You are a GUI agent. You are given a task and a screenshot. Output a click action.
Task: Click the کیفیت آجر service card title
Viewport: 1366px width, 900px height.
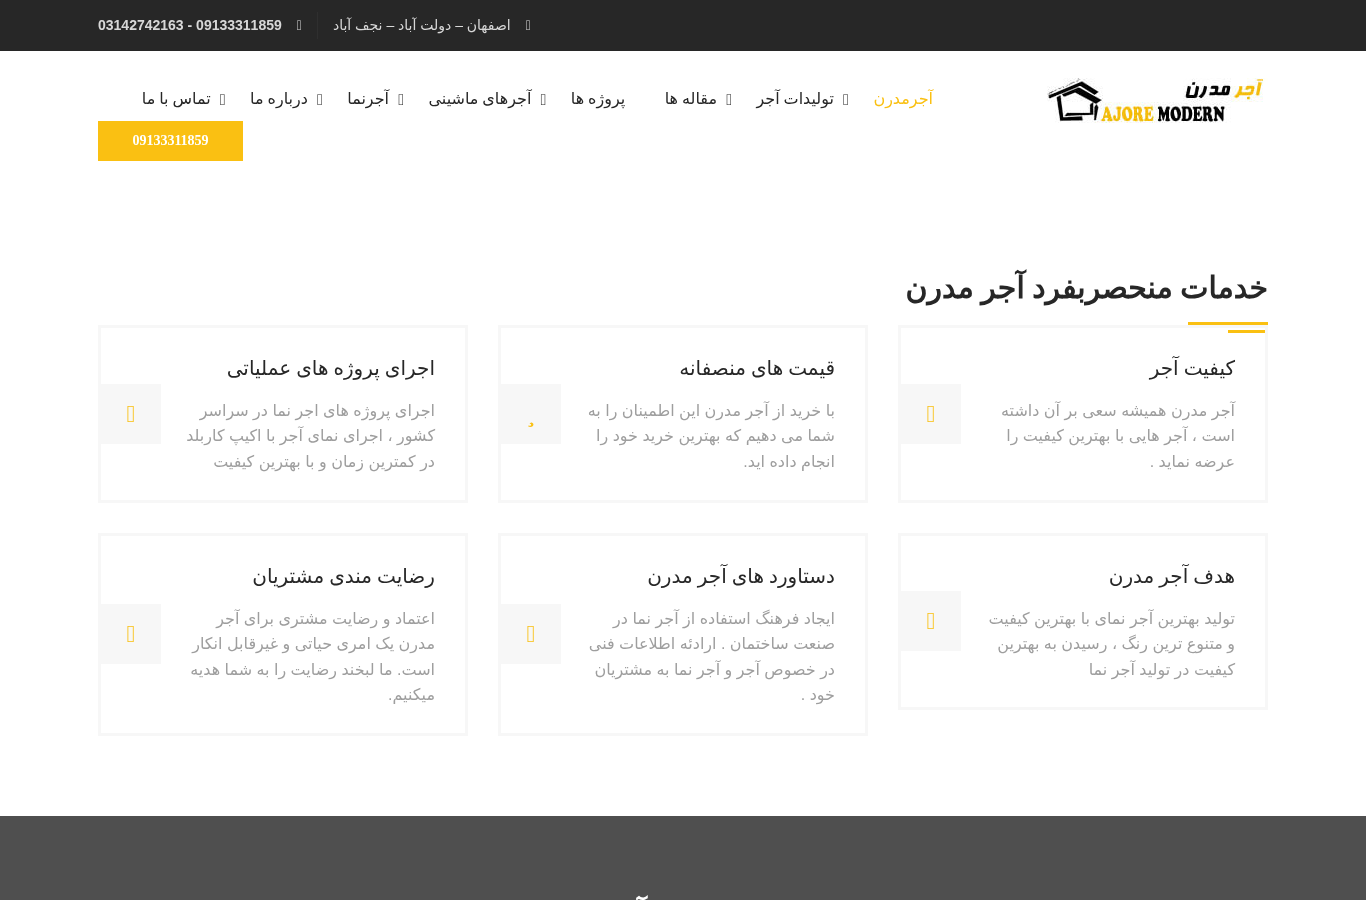click(x=1192, y=368)
